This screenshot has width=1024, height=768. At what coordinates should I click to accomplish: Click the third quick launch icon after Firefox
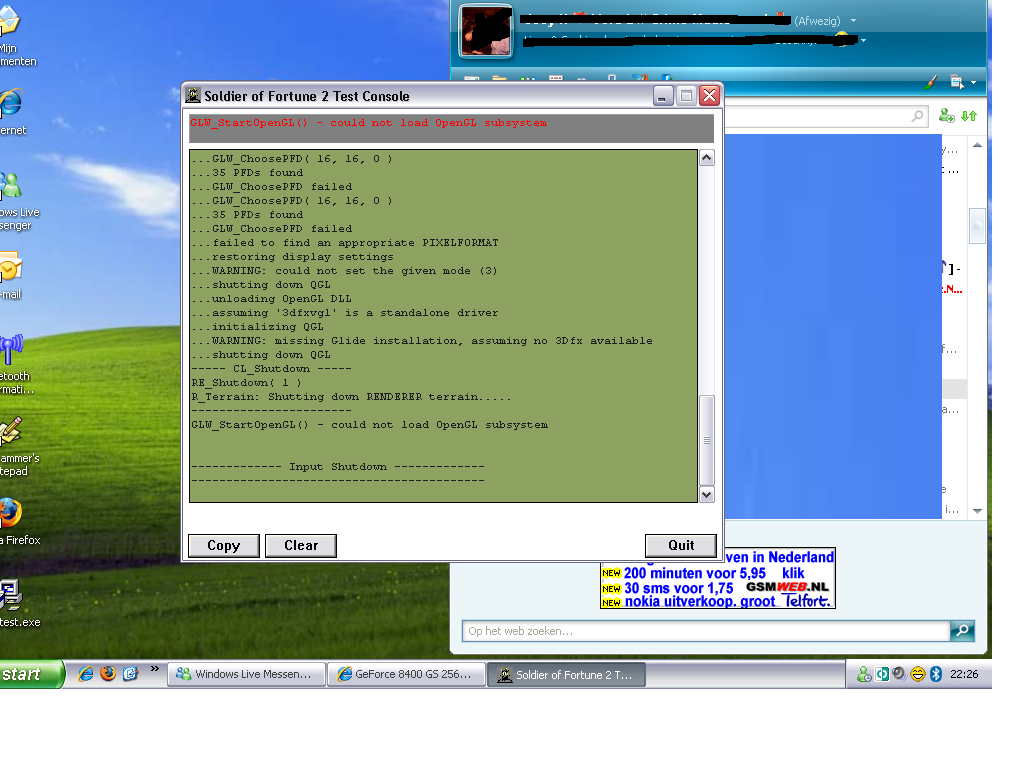[x=131, y=674]
